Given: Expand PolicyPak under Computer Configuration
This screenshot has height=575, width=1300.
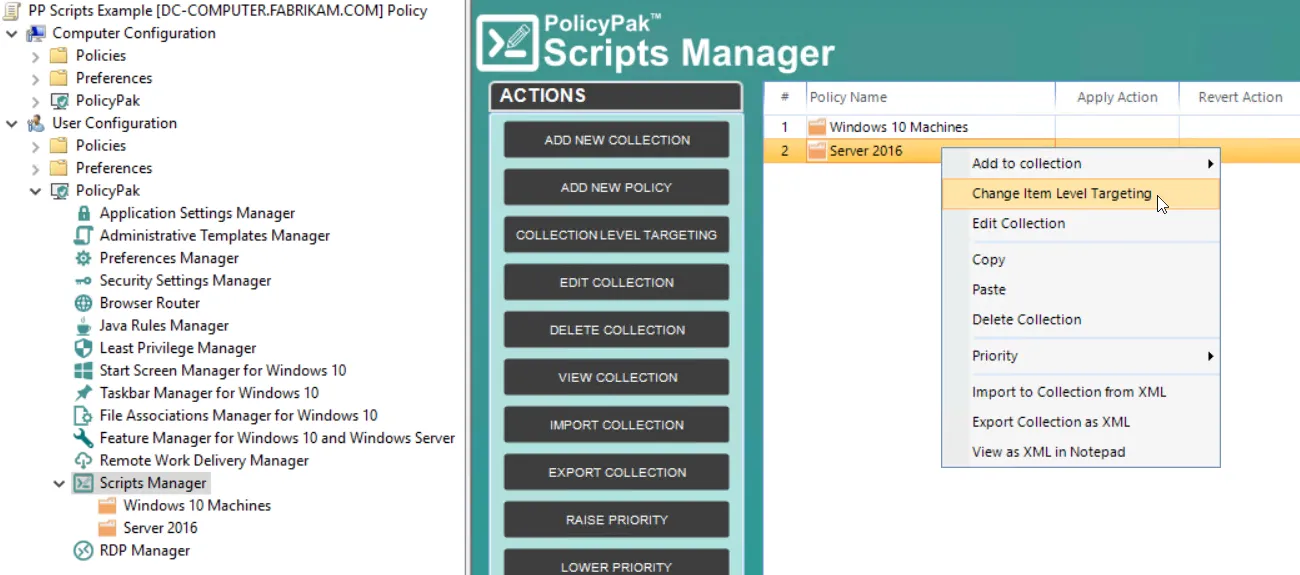Looking at the screenshot, I should coord(36,101).
